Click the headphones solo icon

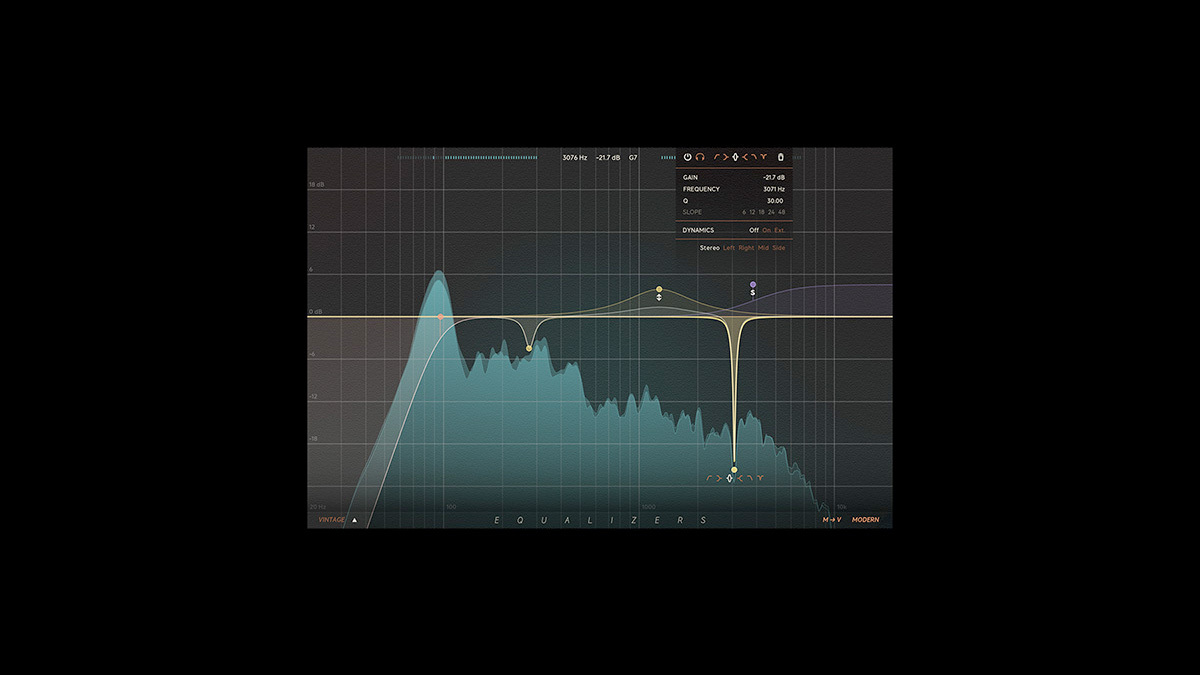point(700,157)
